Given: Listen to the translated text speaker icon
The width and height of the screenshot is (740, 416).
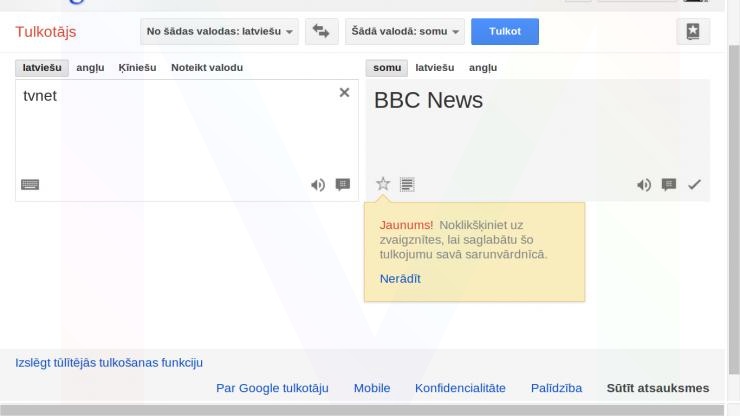Looking at the screenshot, I should pos(644,184).
